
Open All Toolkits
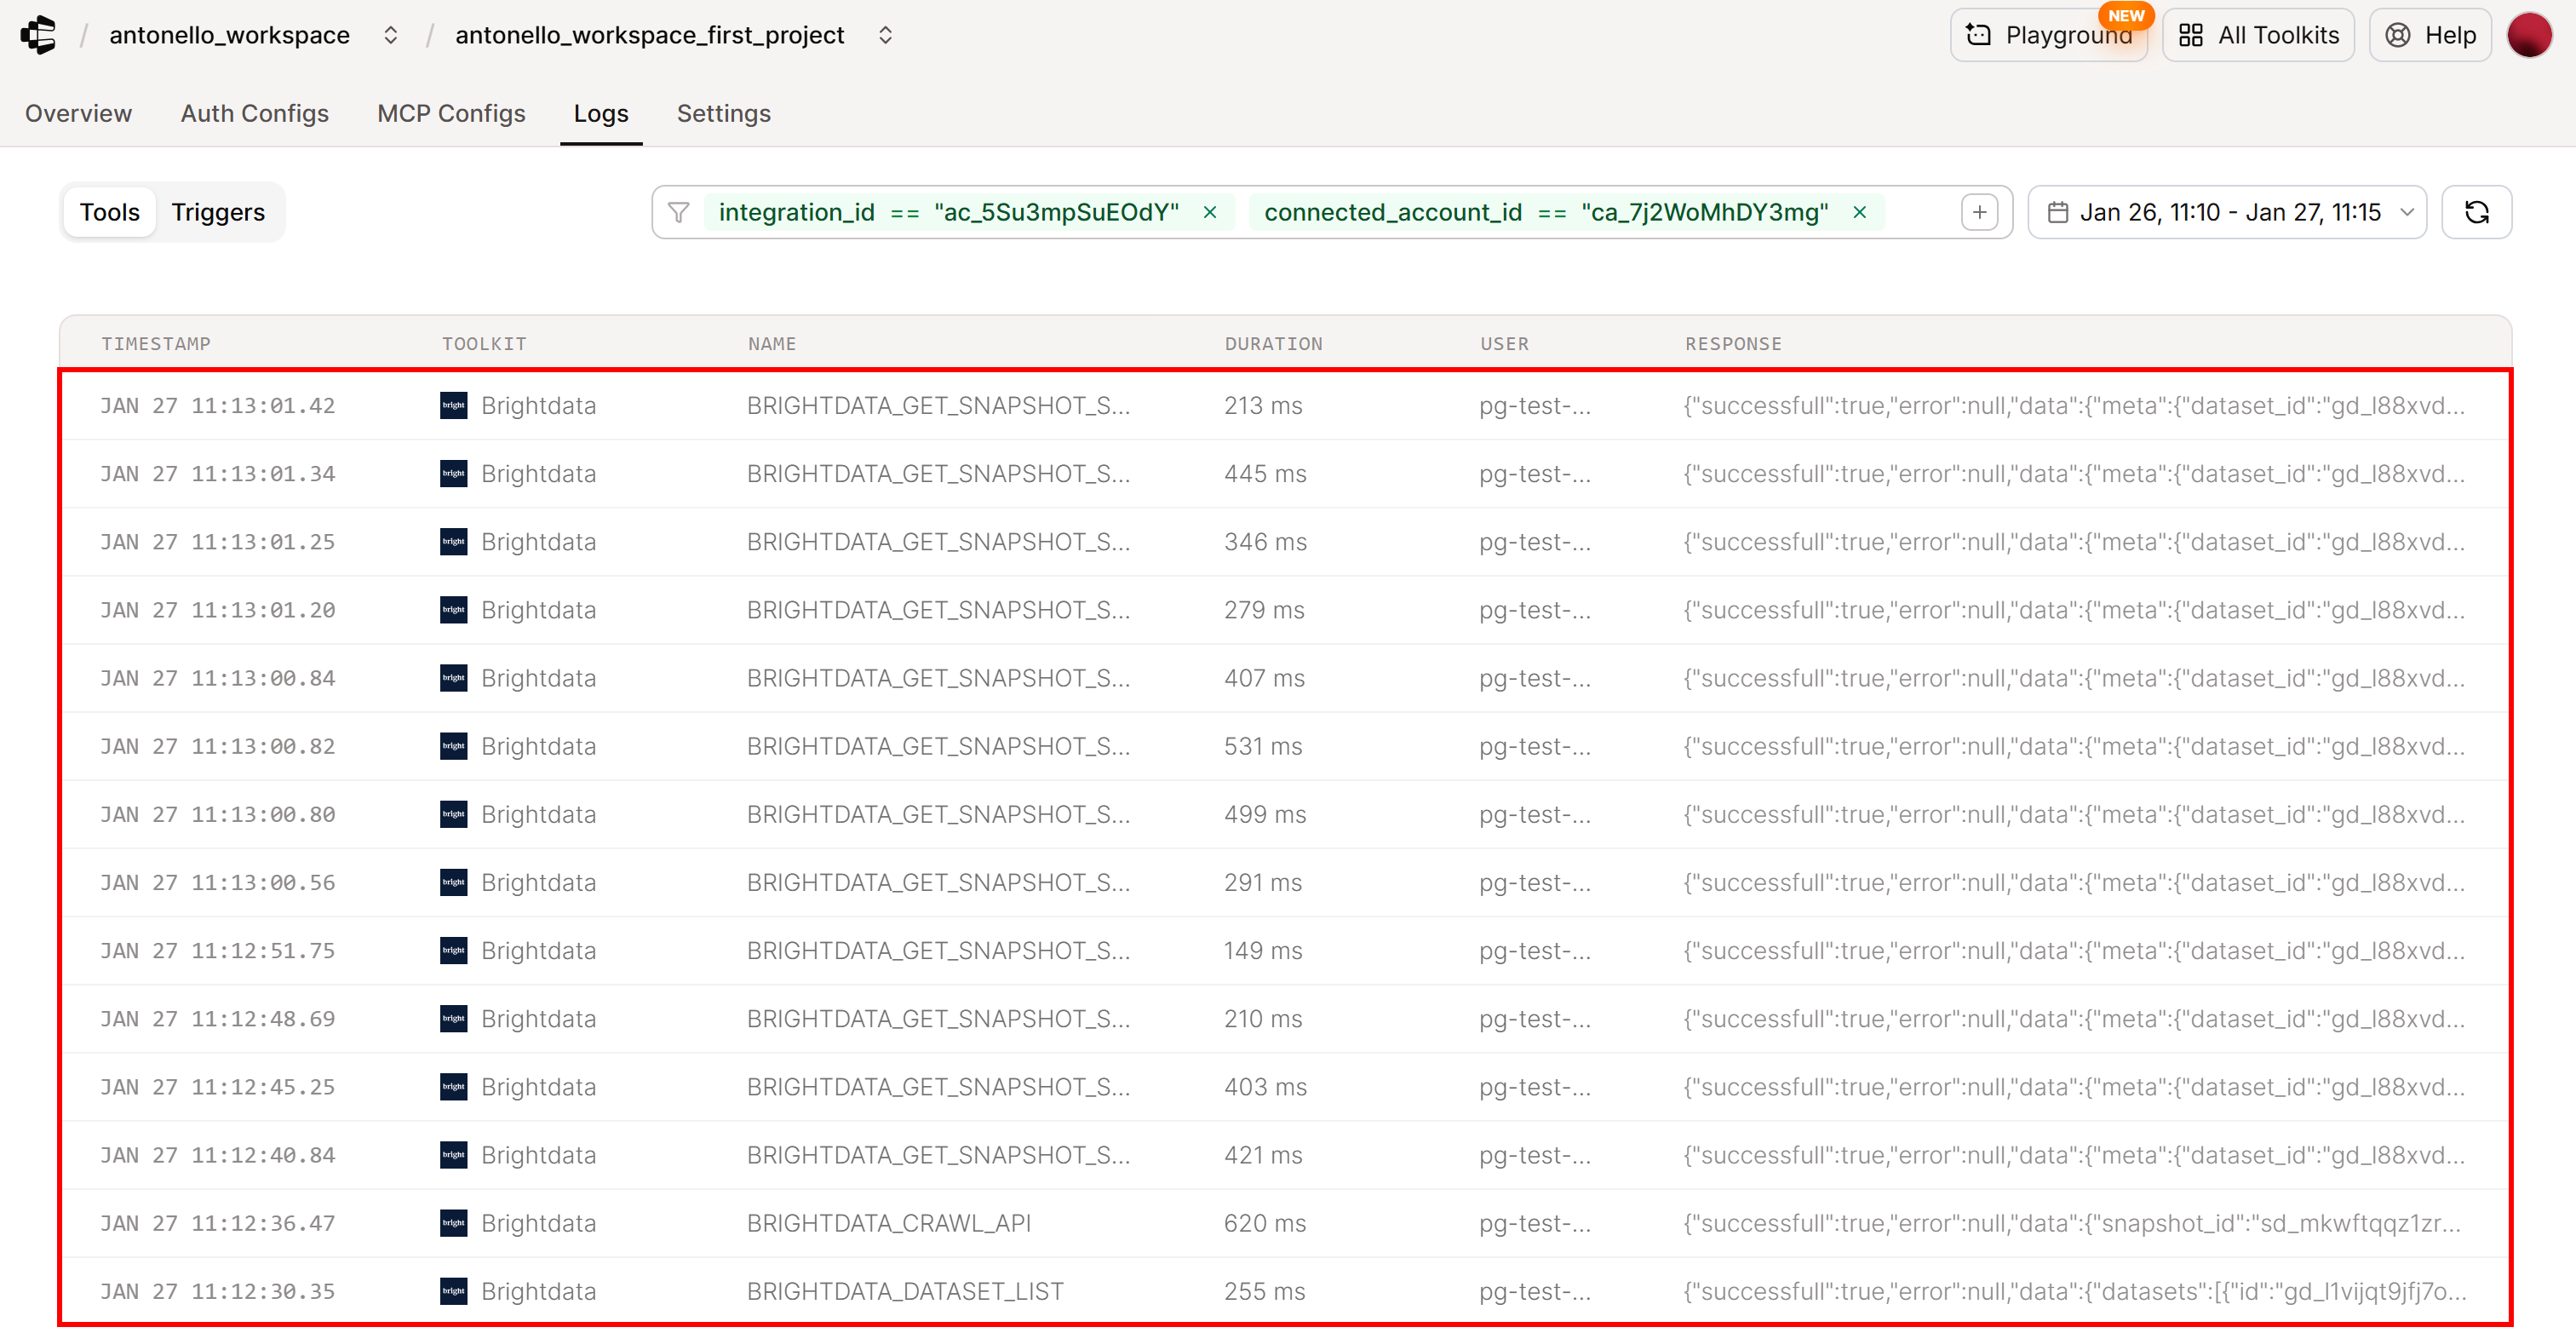point(2258,35)
